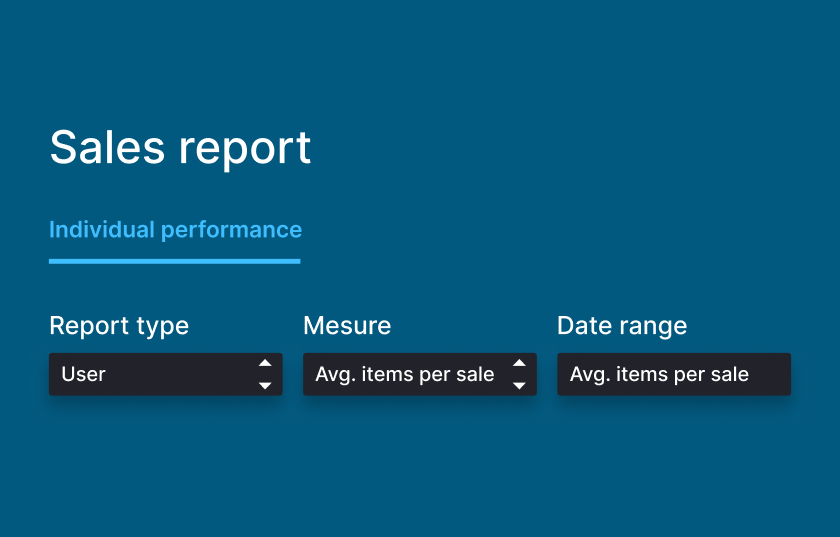Click empty right side of Date range field

click(x=770, y=374)
